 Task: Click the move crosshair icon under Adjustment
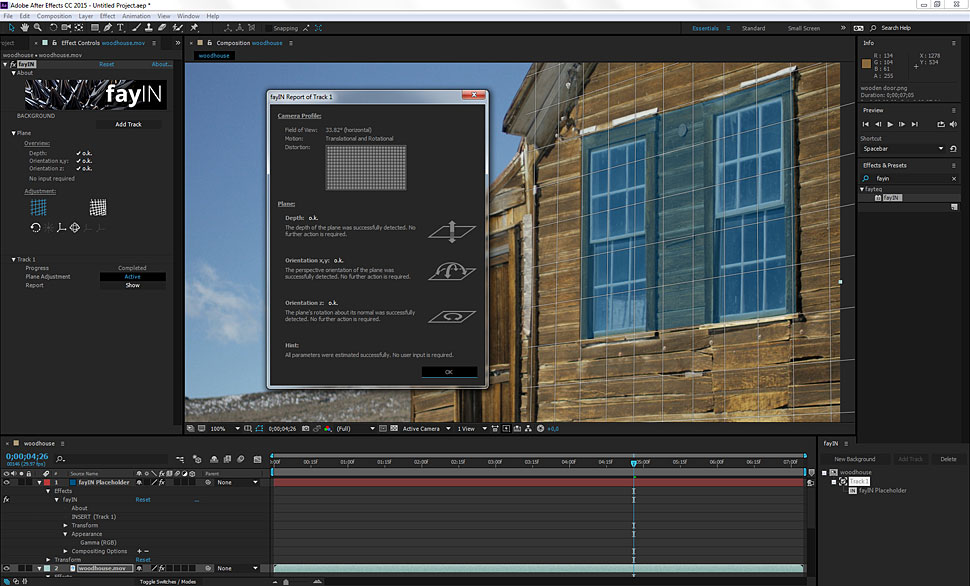(x=74, y=228)
